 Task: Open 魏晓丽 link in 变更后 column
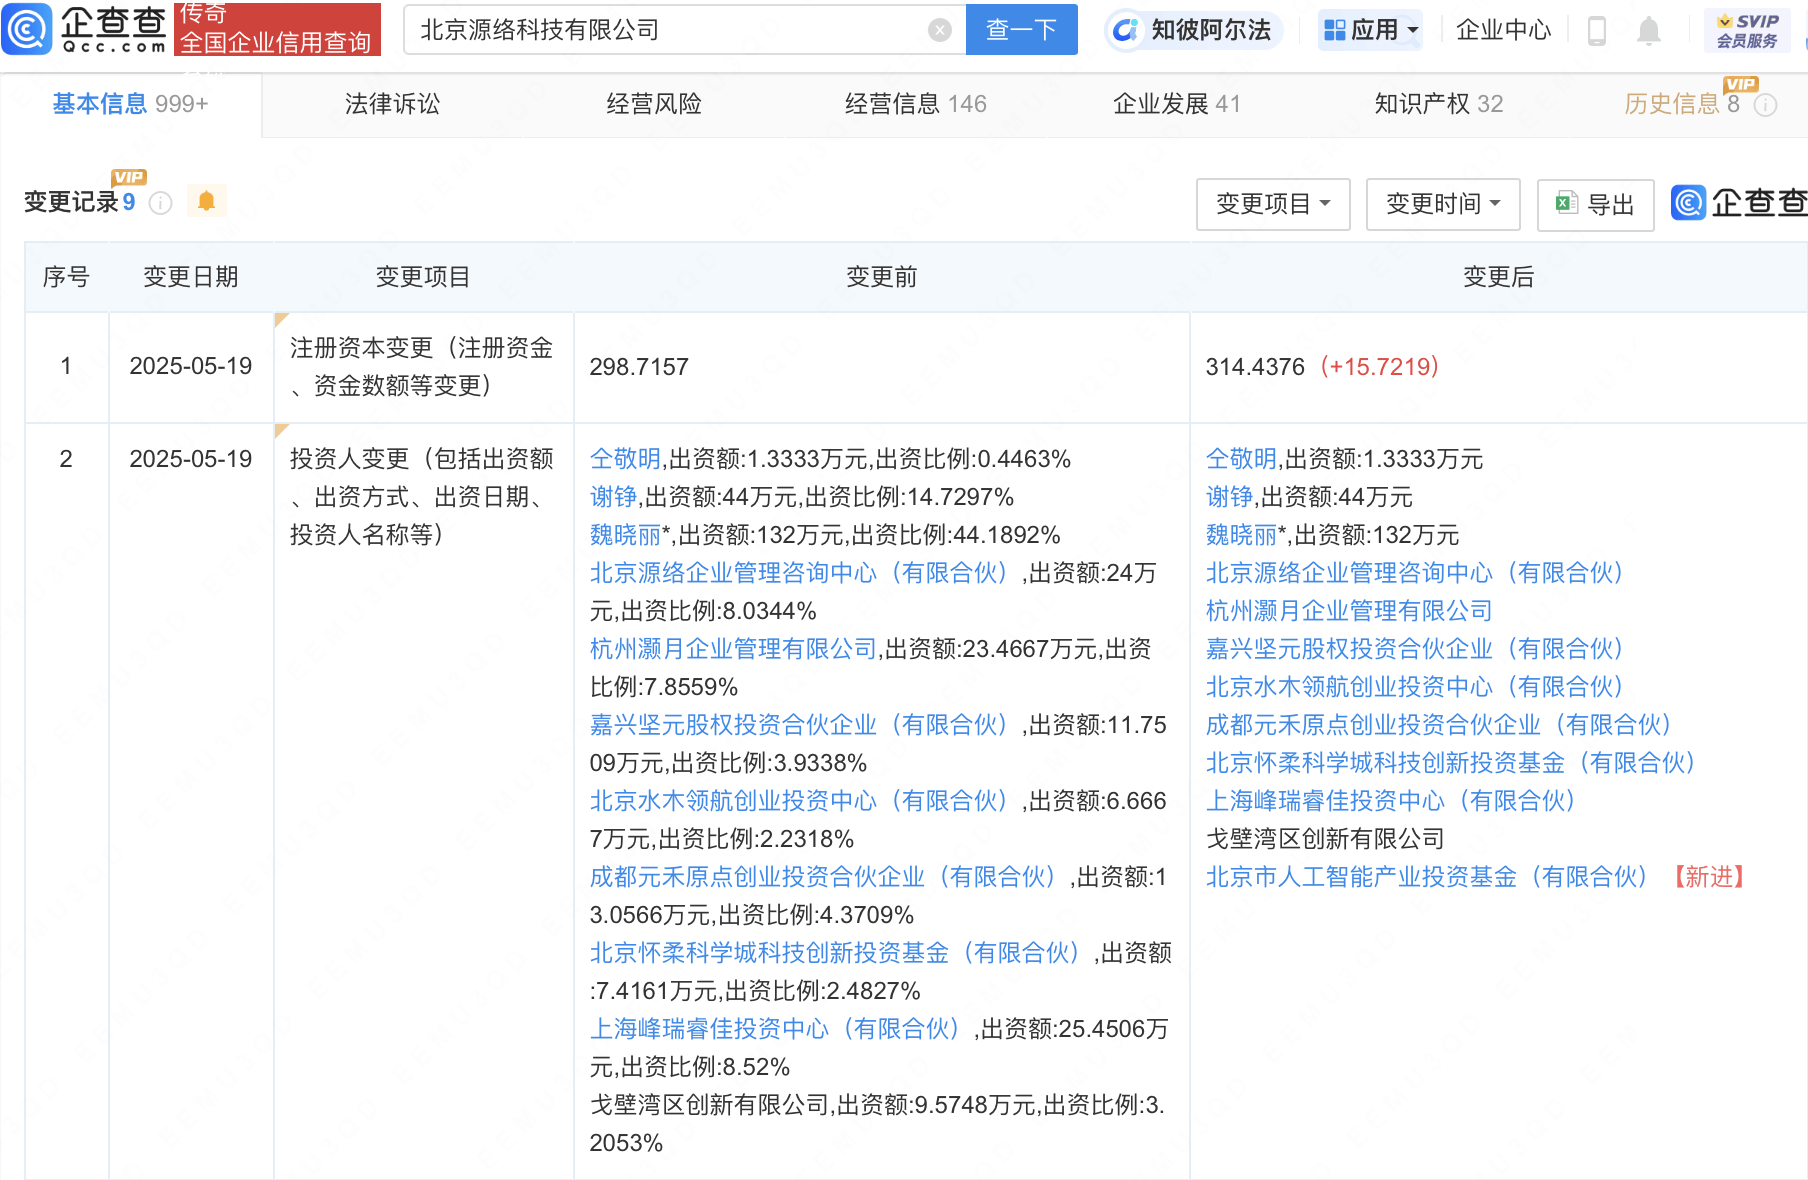[1241, 535]
